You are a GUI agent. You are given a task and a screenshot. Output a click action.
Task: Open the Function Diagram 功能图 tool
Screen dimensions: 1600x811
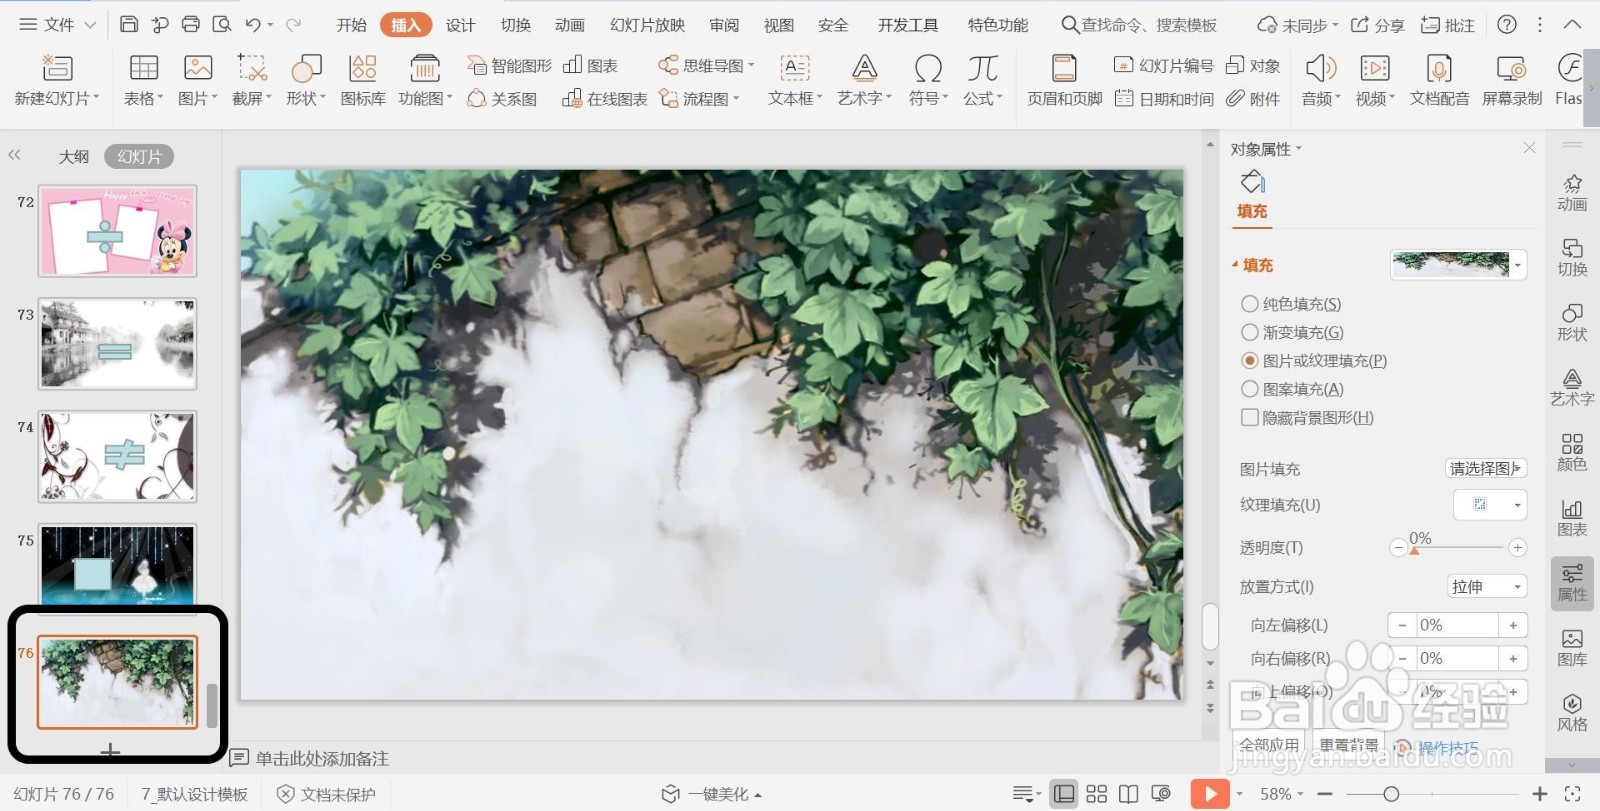tap(425, 80)
